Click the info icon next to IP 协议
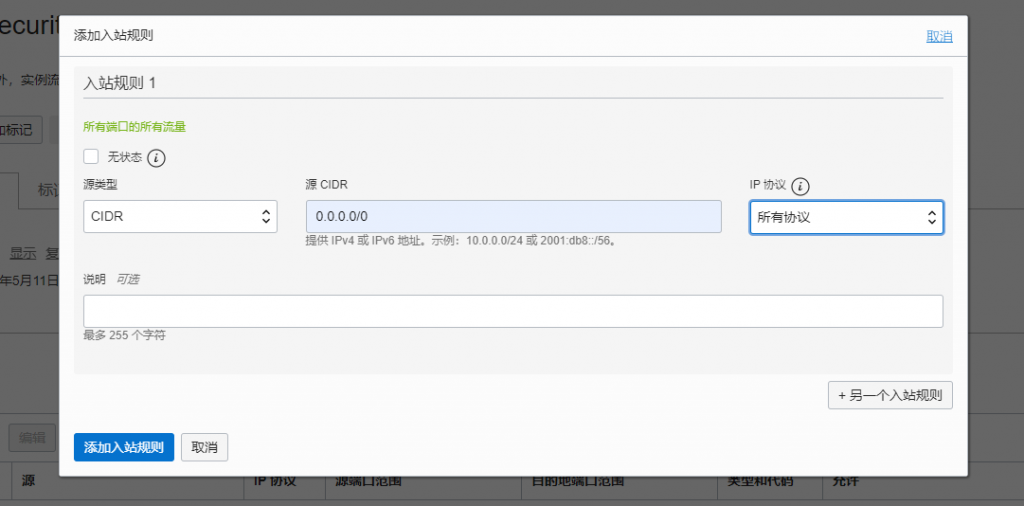Viewport: 1024px width, 506px height. (x=800, y=186)
